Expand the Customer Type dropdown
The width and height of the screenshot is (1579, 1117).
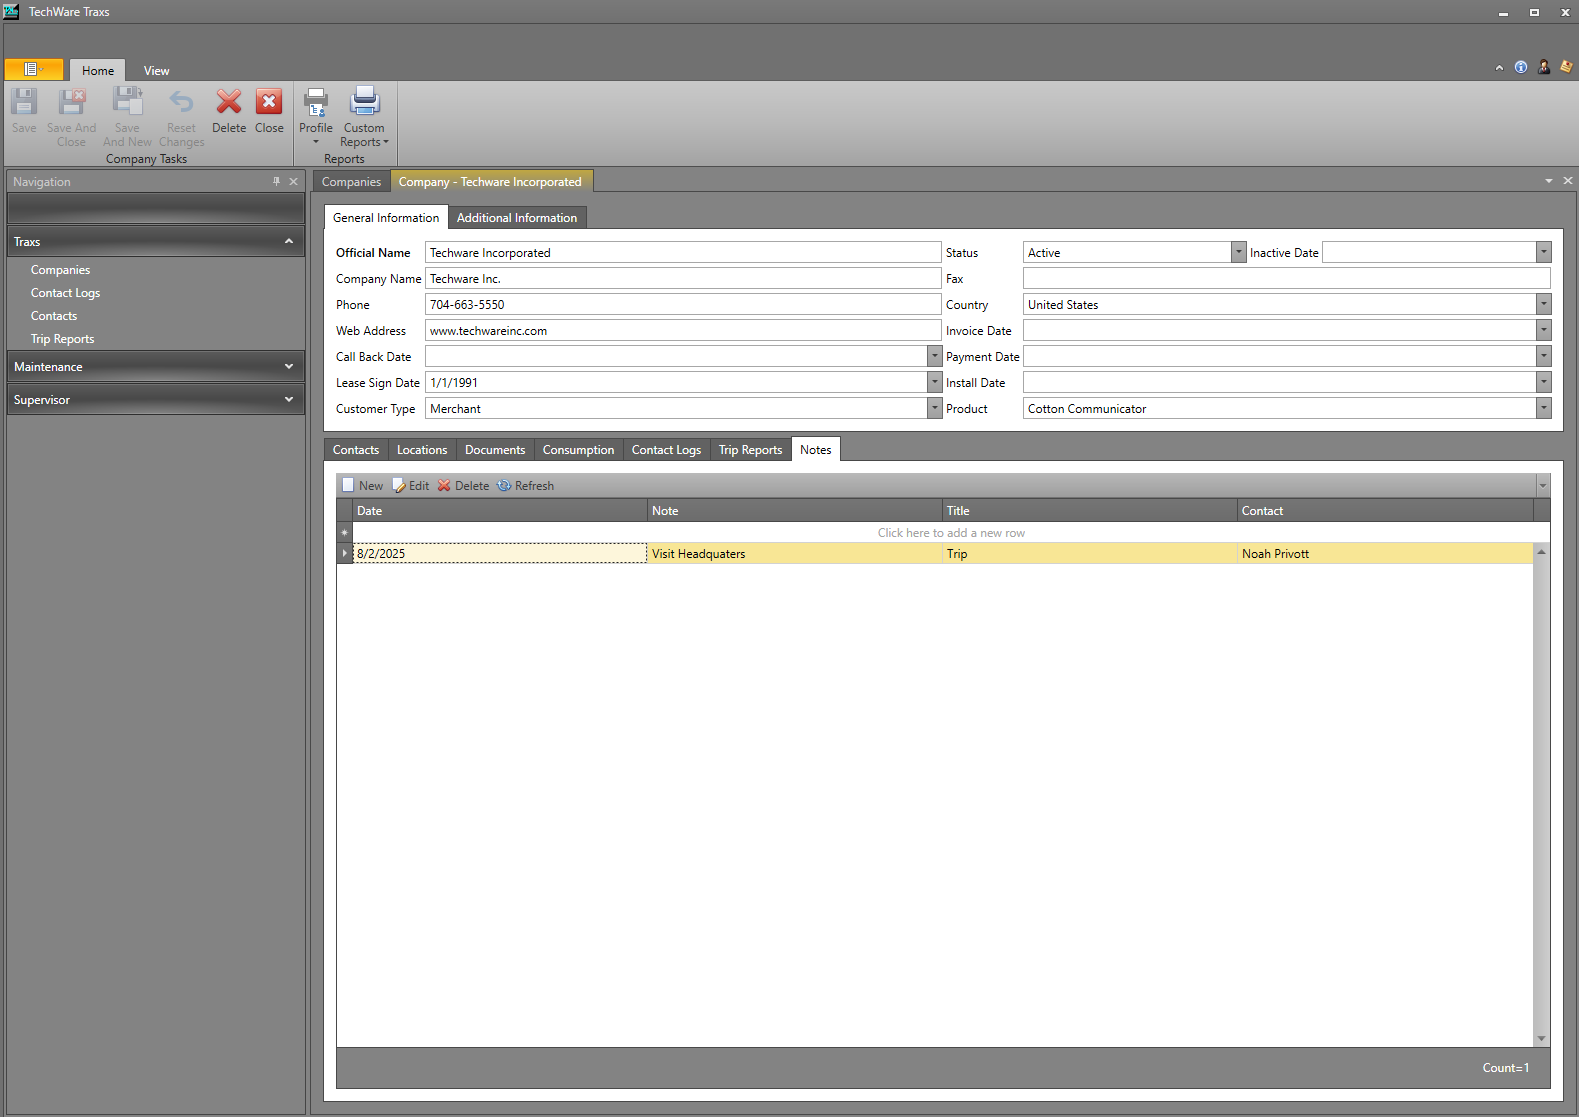pyautogui.click(x=934, y=409)
